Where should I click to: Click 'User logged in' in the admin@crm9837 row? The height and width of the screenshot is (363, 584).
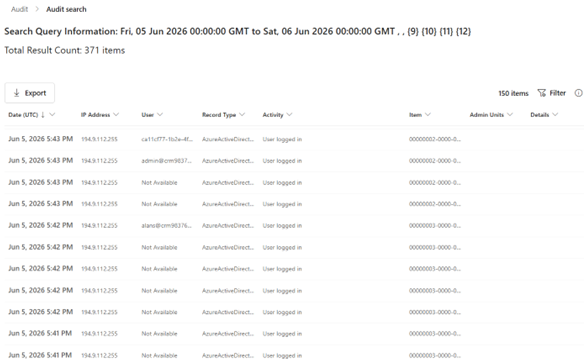click(x=282, y=161)
